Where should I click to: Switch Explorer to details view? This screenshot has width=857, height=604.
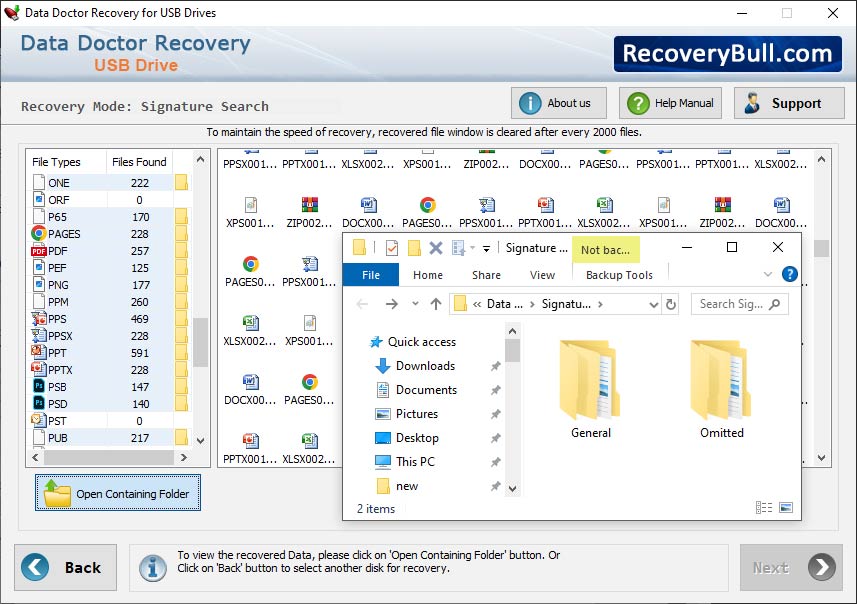(764, 508)
